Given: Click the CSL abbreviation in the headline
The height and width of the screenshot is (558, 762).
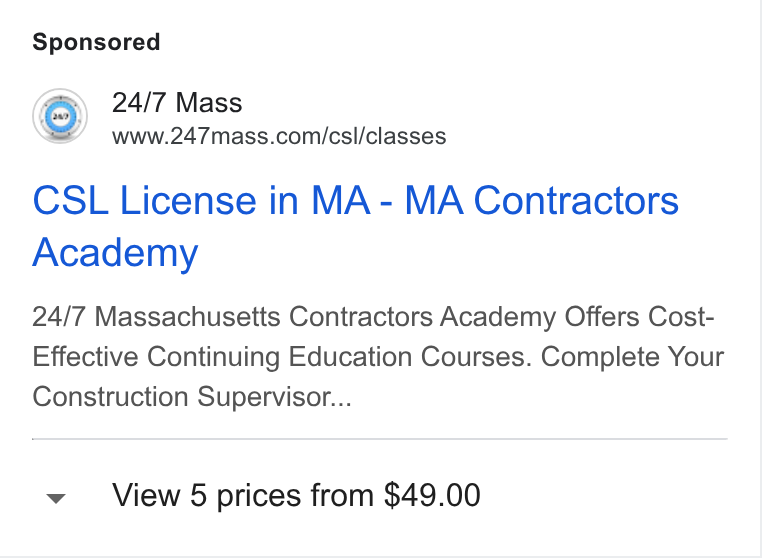Looking at the screenshot, I should point(71,200).
